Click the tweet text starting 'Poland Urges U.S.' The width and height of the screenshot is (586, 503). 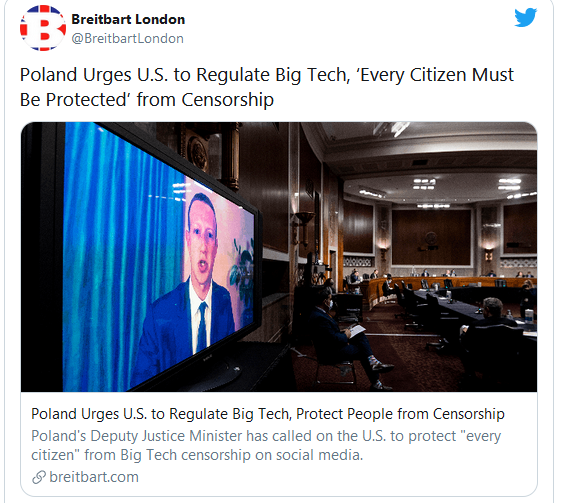pos(267,87)
